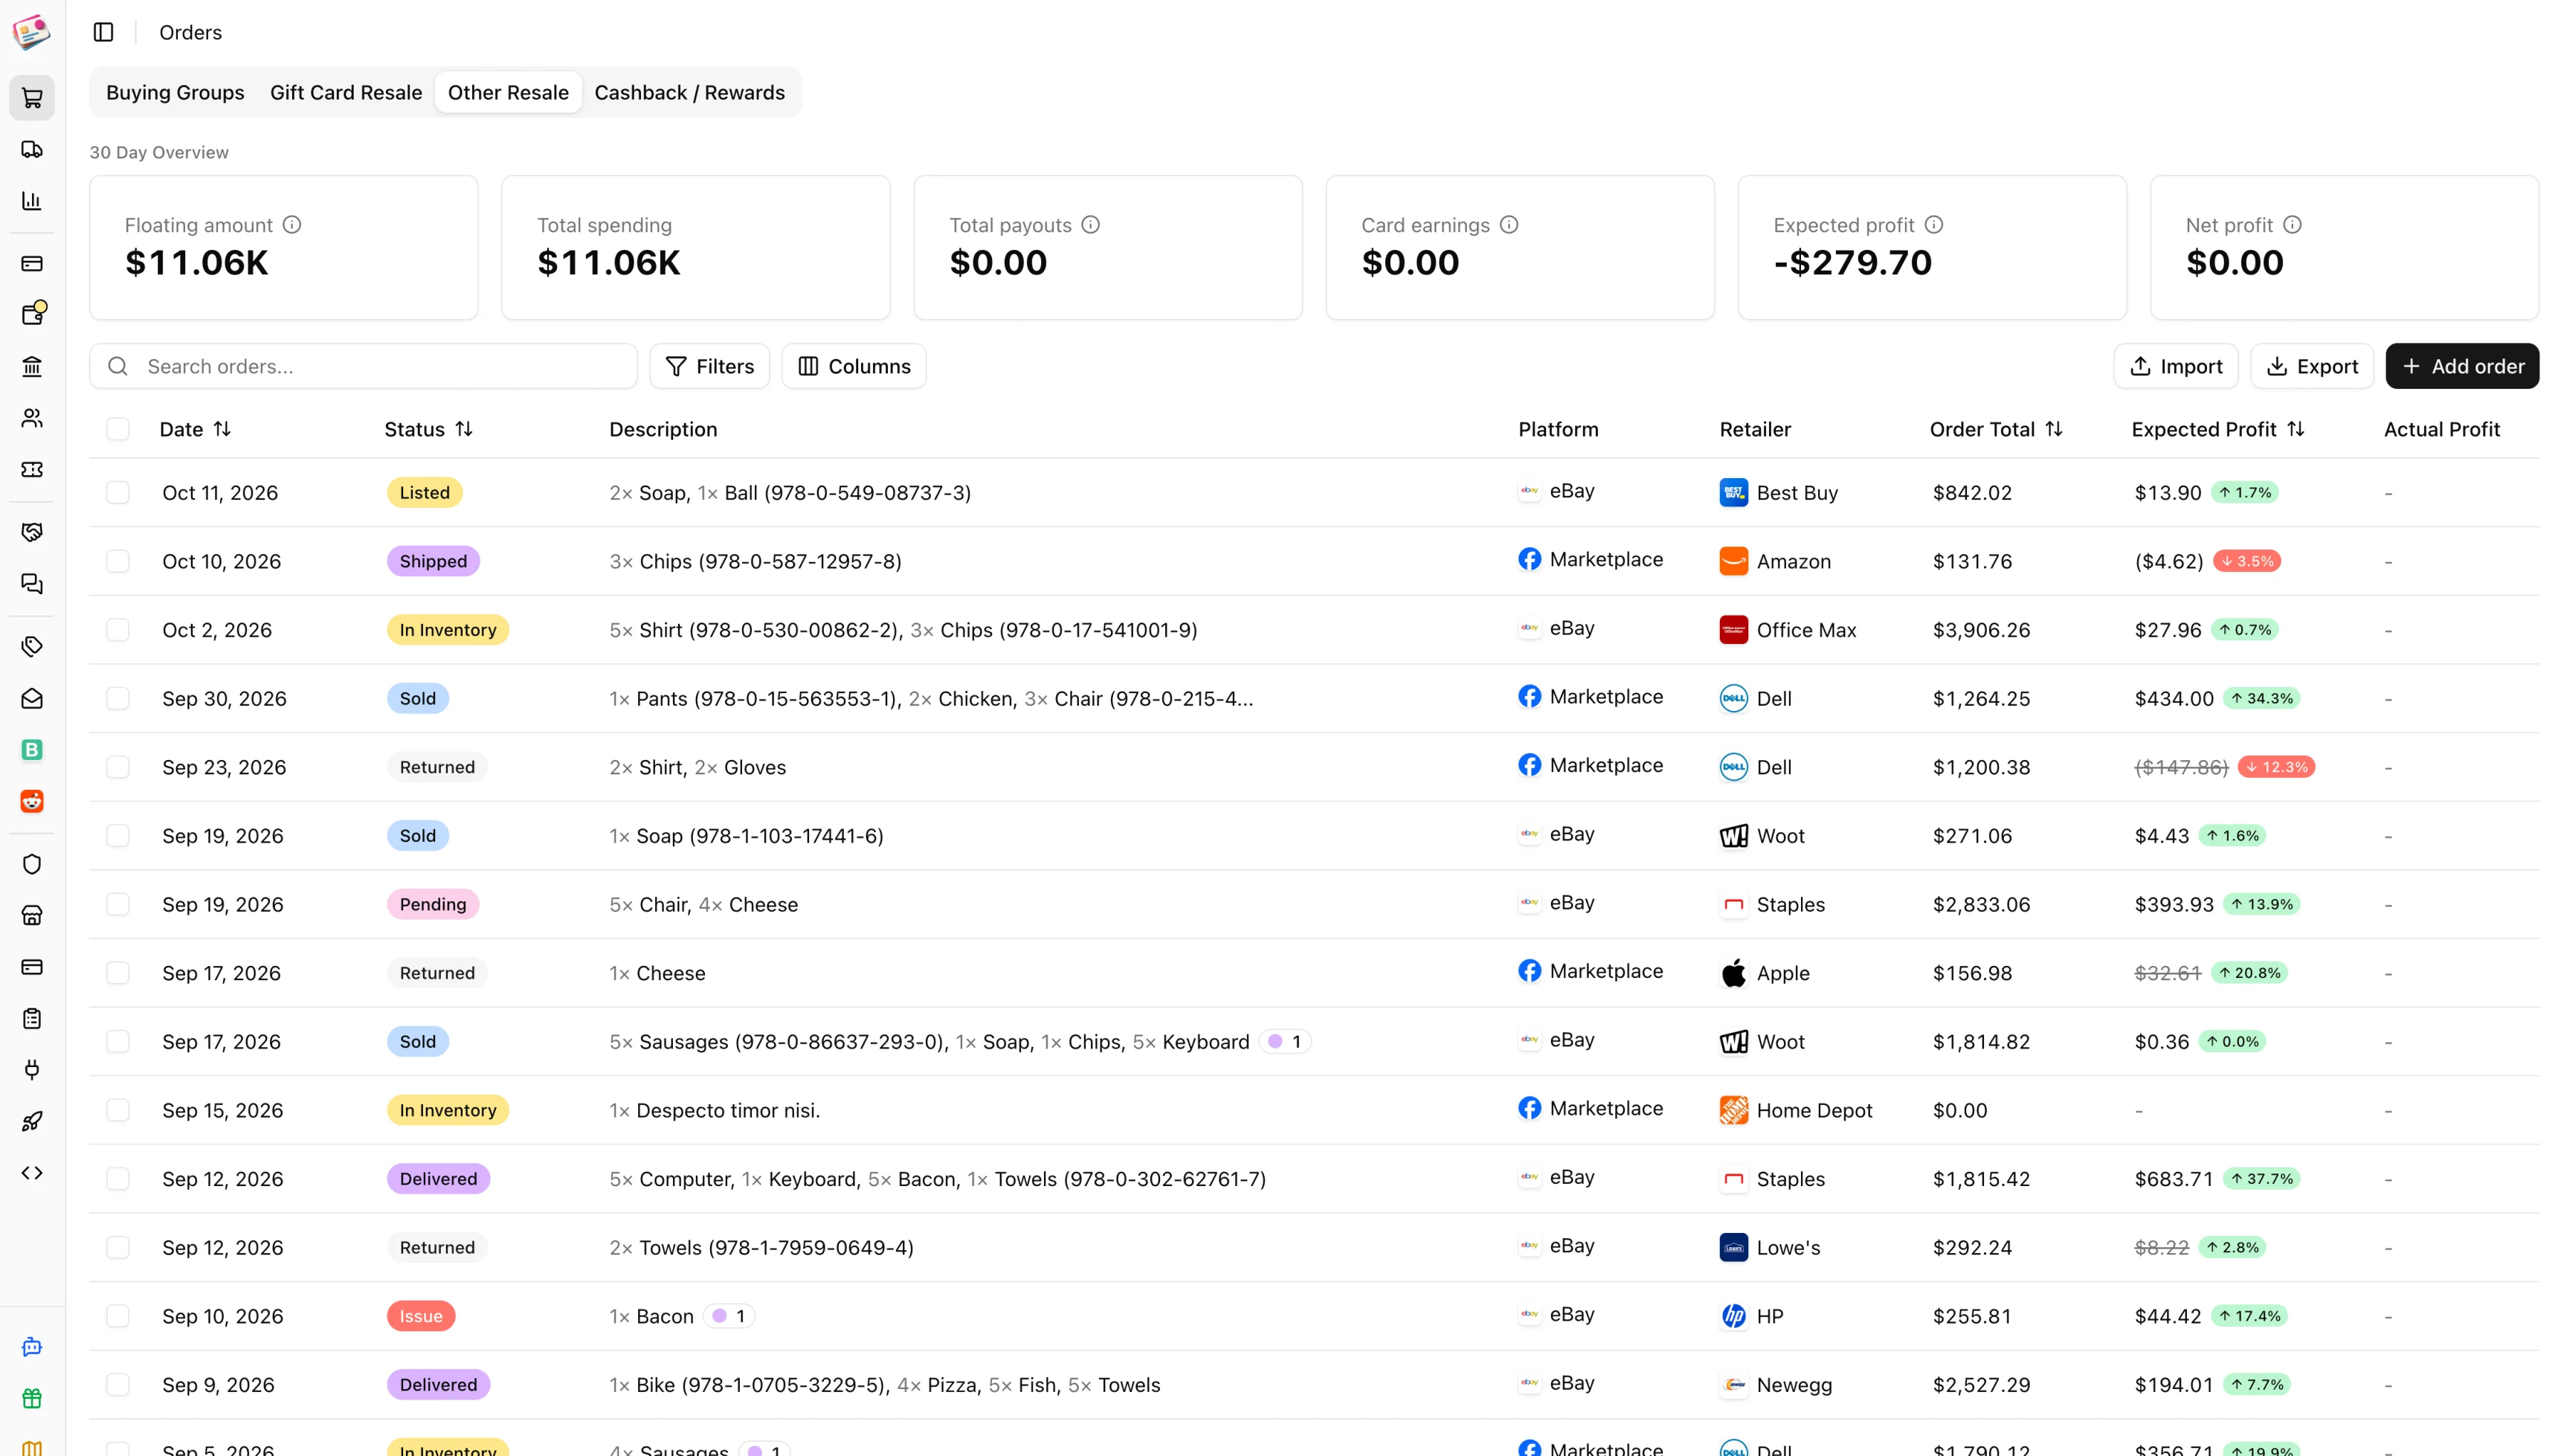
Task: Switch to the Cashback / Rewards tab
Action: 690,92
